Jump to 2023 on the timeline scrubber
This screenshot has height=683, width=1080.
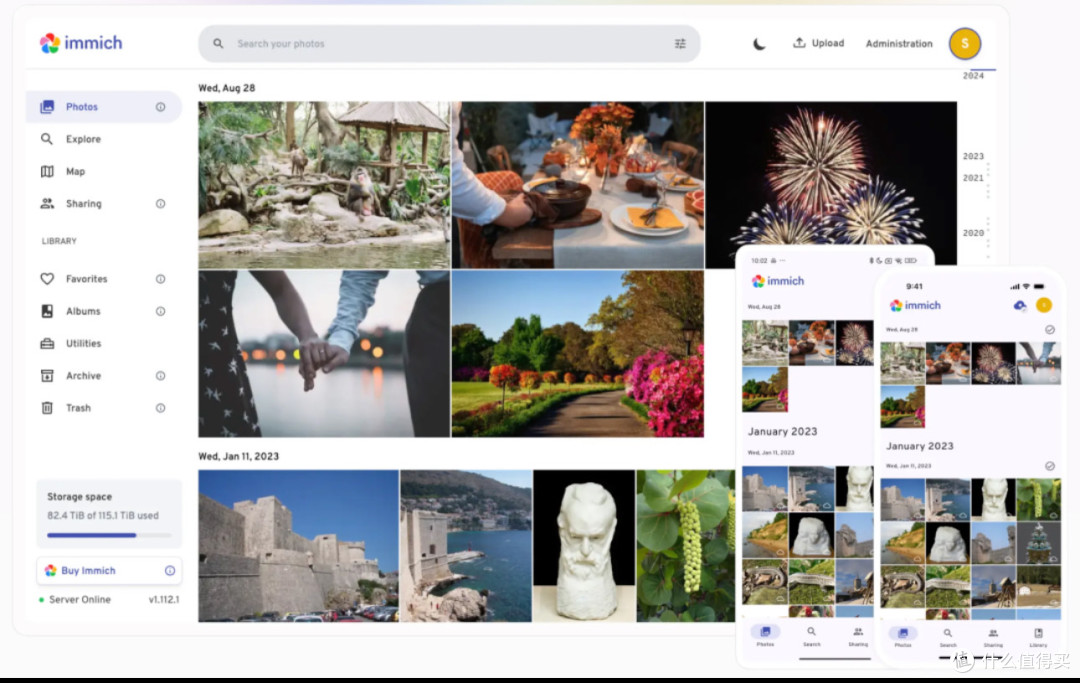(x=973, y=156)
